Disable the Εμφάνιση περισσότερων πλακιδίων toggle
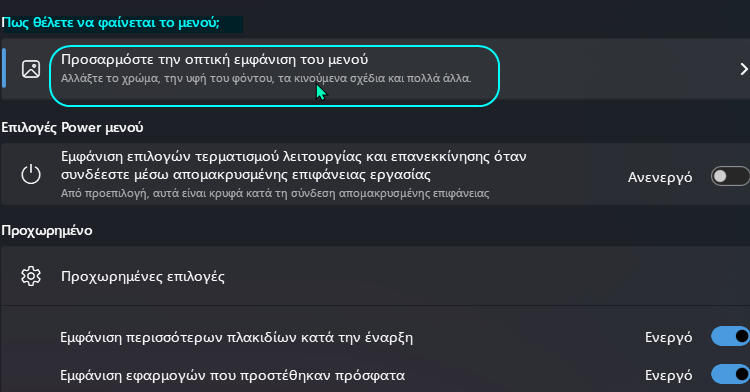Image resolution: width=750 pixels, height=392 pixels. point(730,337)
